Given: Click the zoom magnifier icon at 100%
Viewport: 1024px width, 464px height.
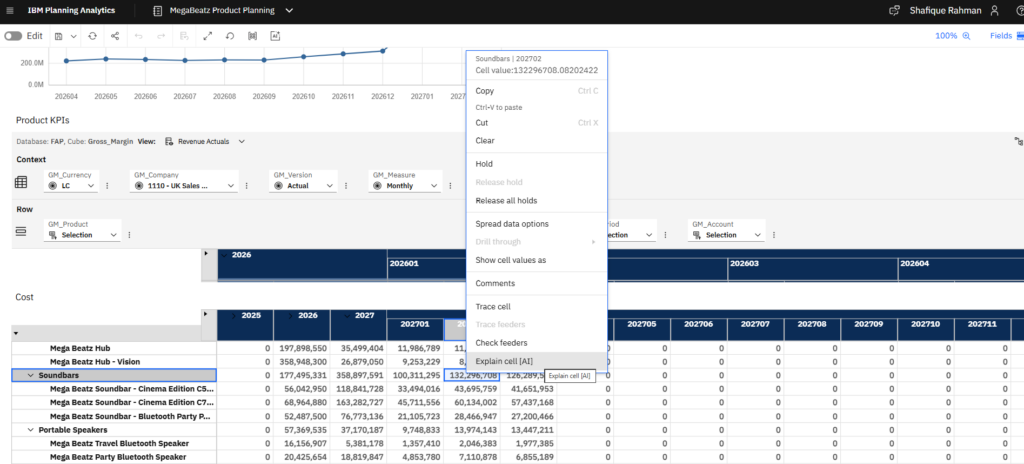Looking at the screenshot, I should [x=966, y=35].
